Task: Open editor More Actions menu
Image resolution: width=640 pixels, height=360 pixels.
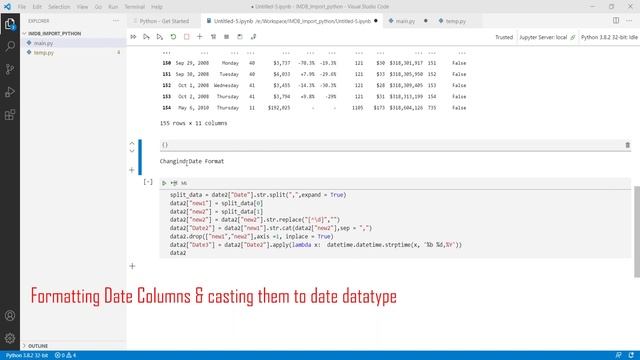Action: point(629,20)
